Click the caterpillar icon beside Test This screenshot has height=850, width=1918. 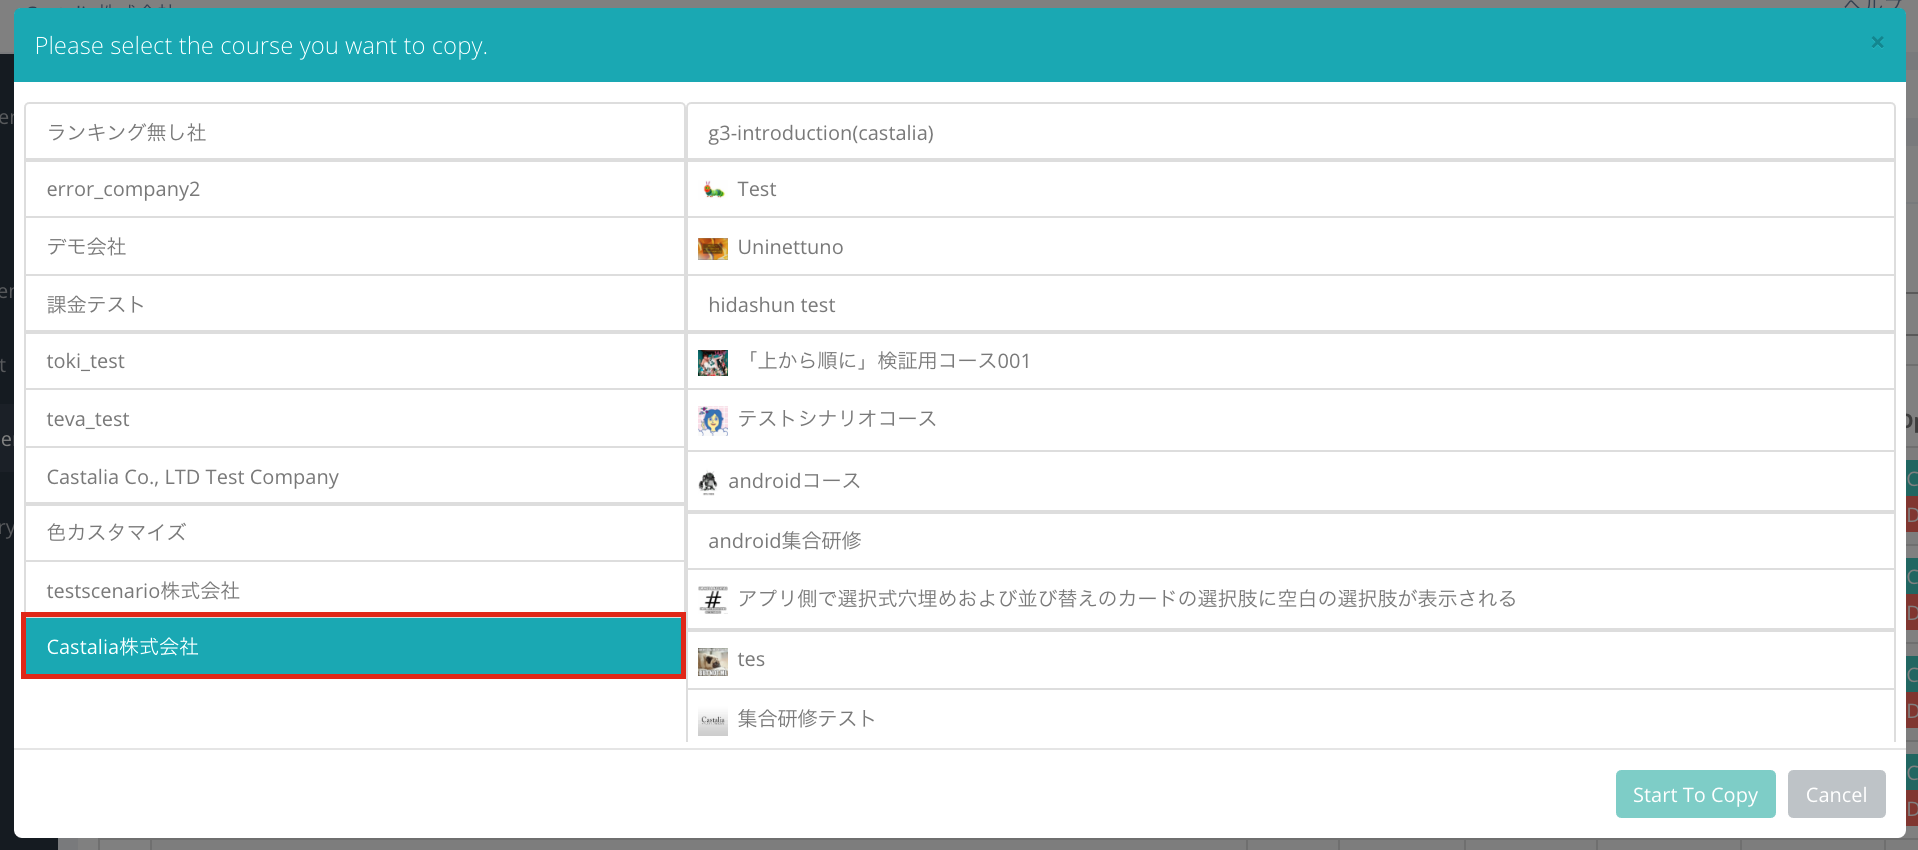(713, 189)
